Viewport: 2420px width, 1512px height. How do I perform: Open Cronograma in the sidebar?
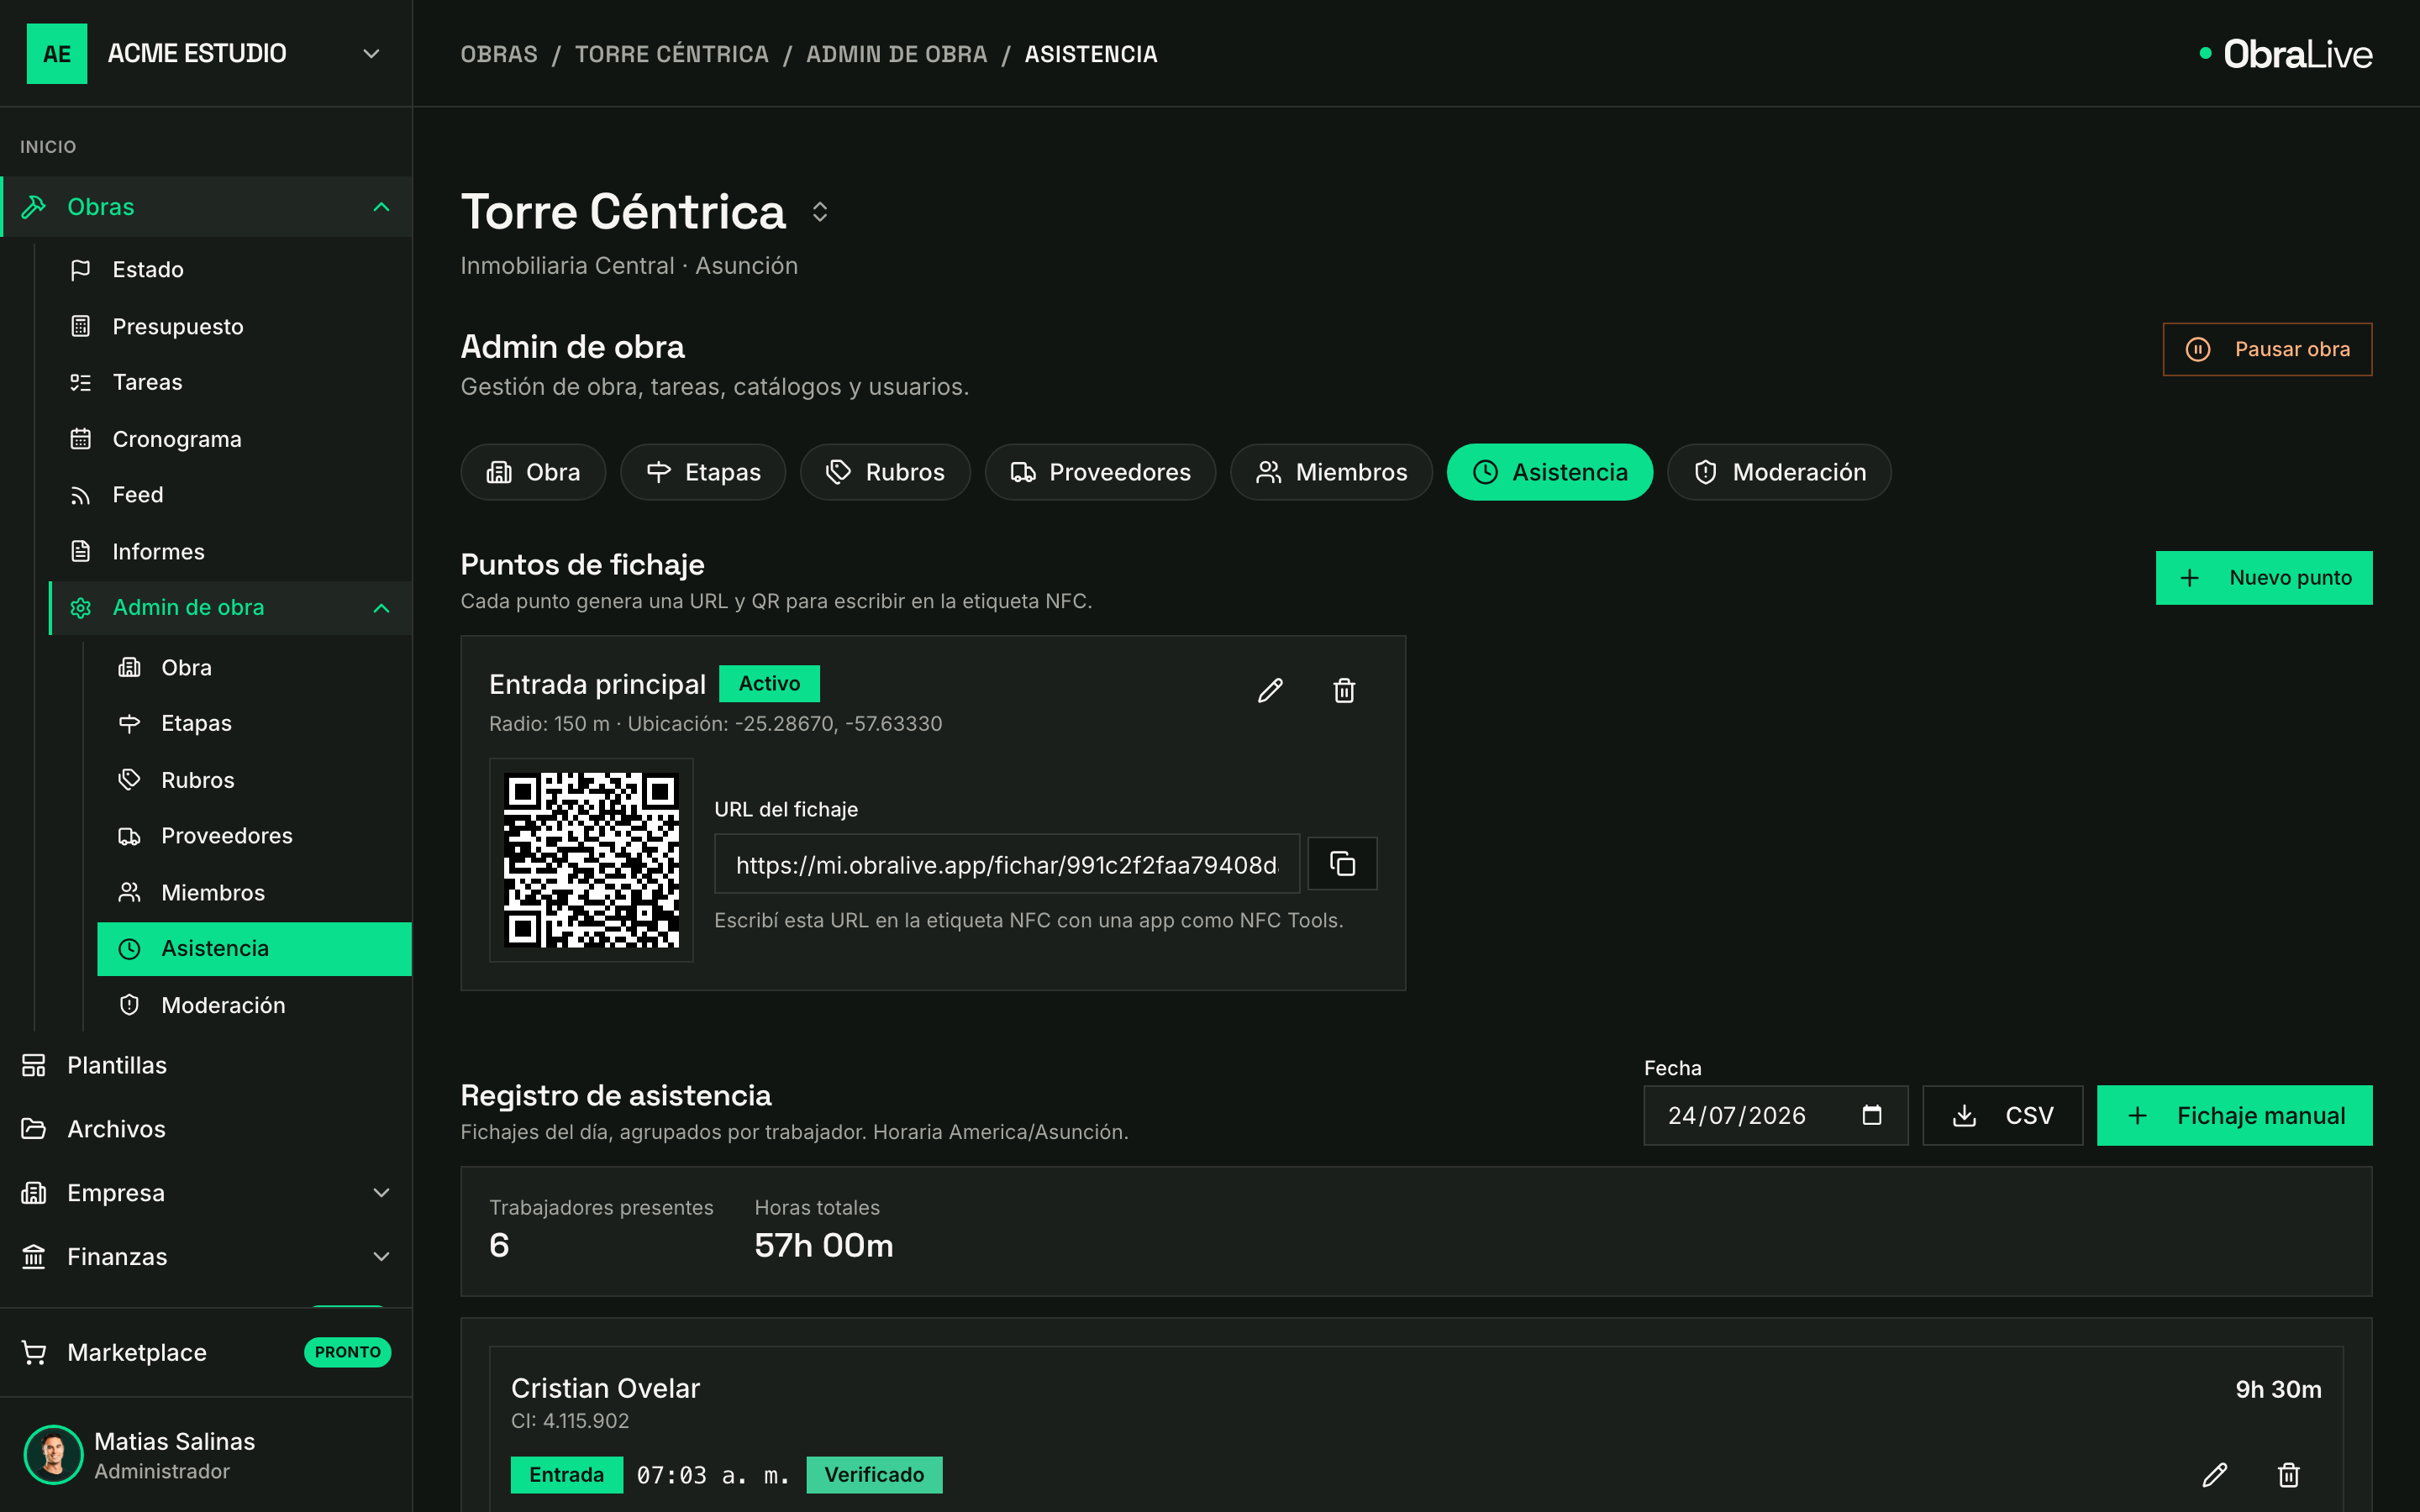(x=230, y=439)
